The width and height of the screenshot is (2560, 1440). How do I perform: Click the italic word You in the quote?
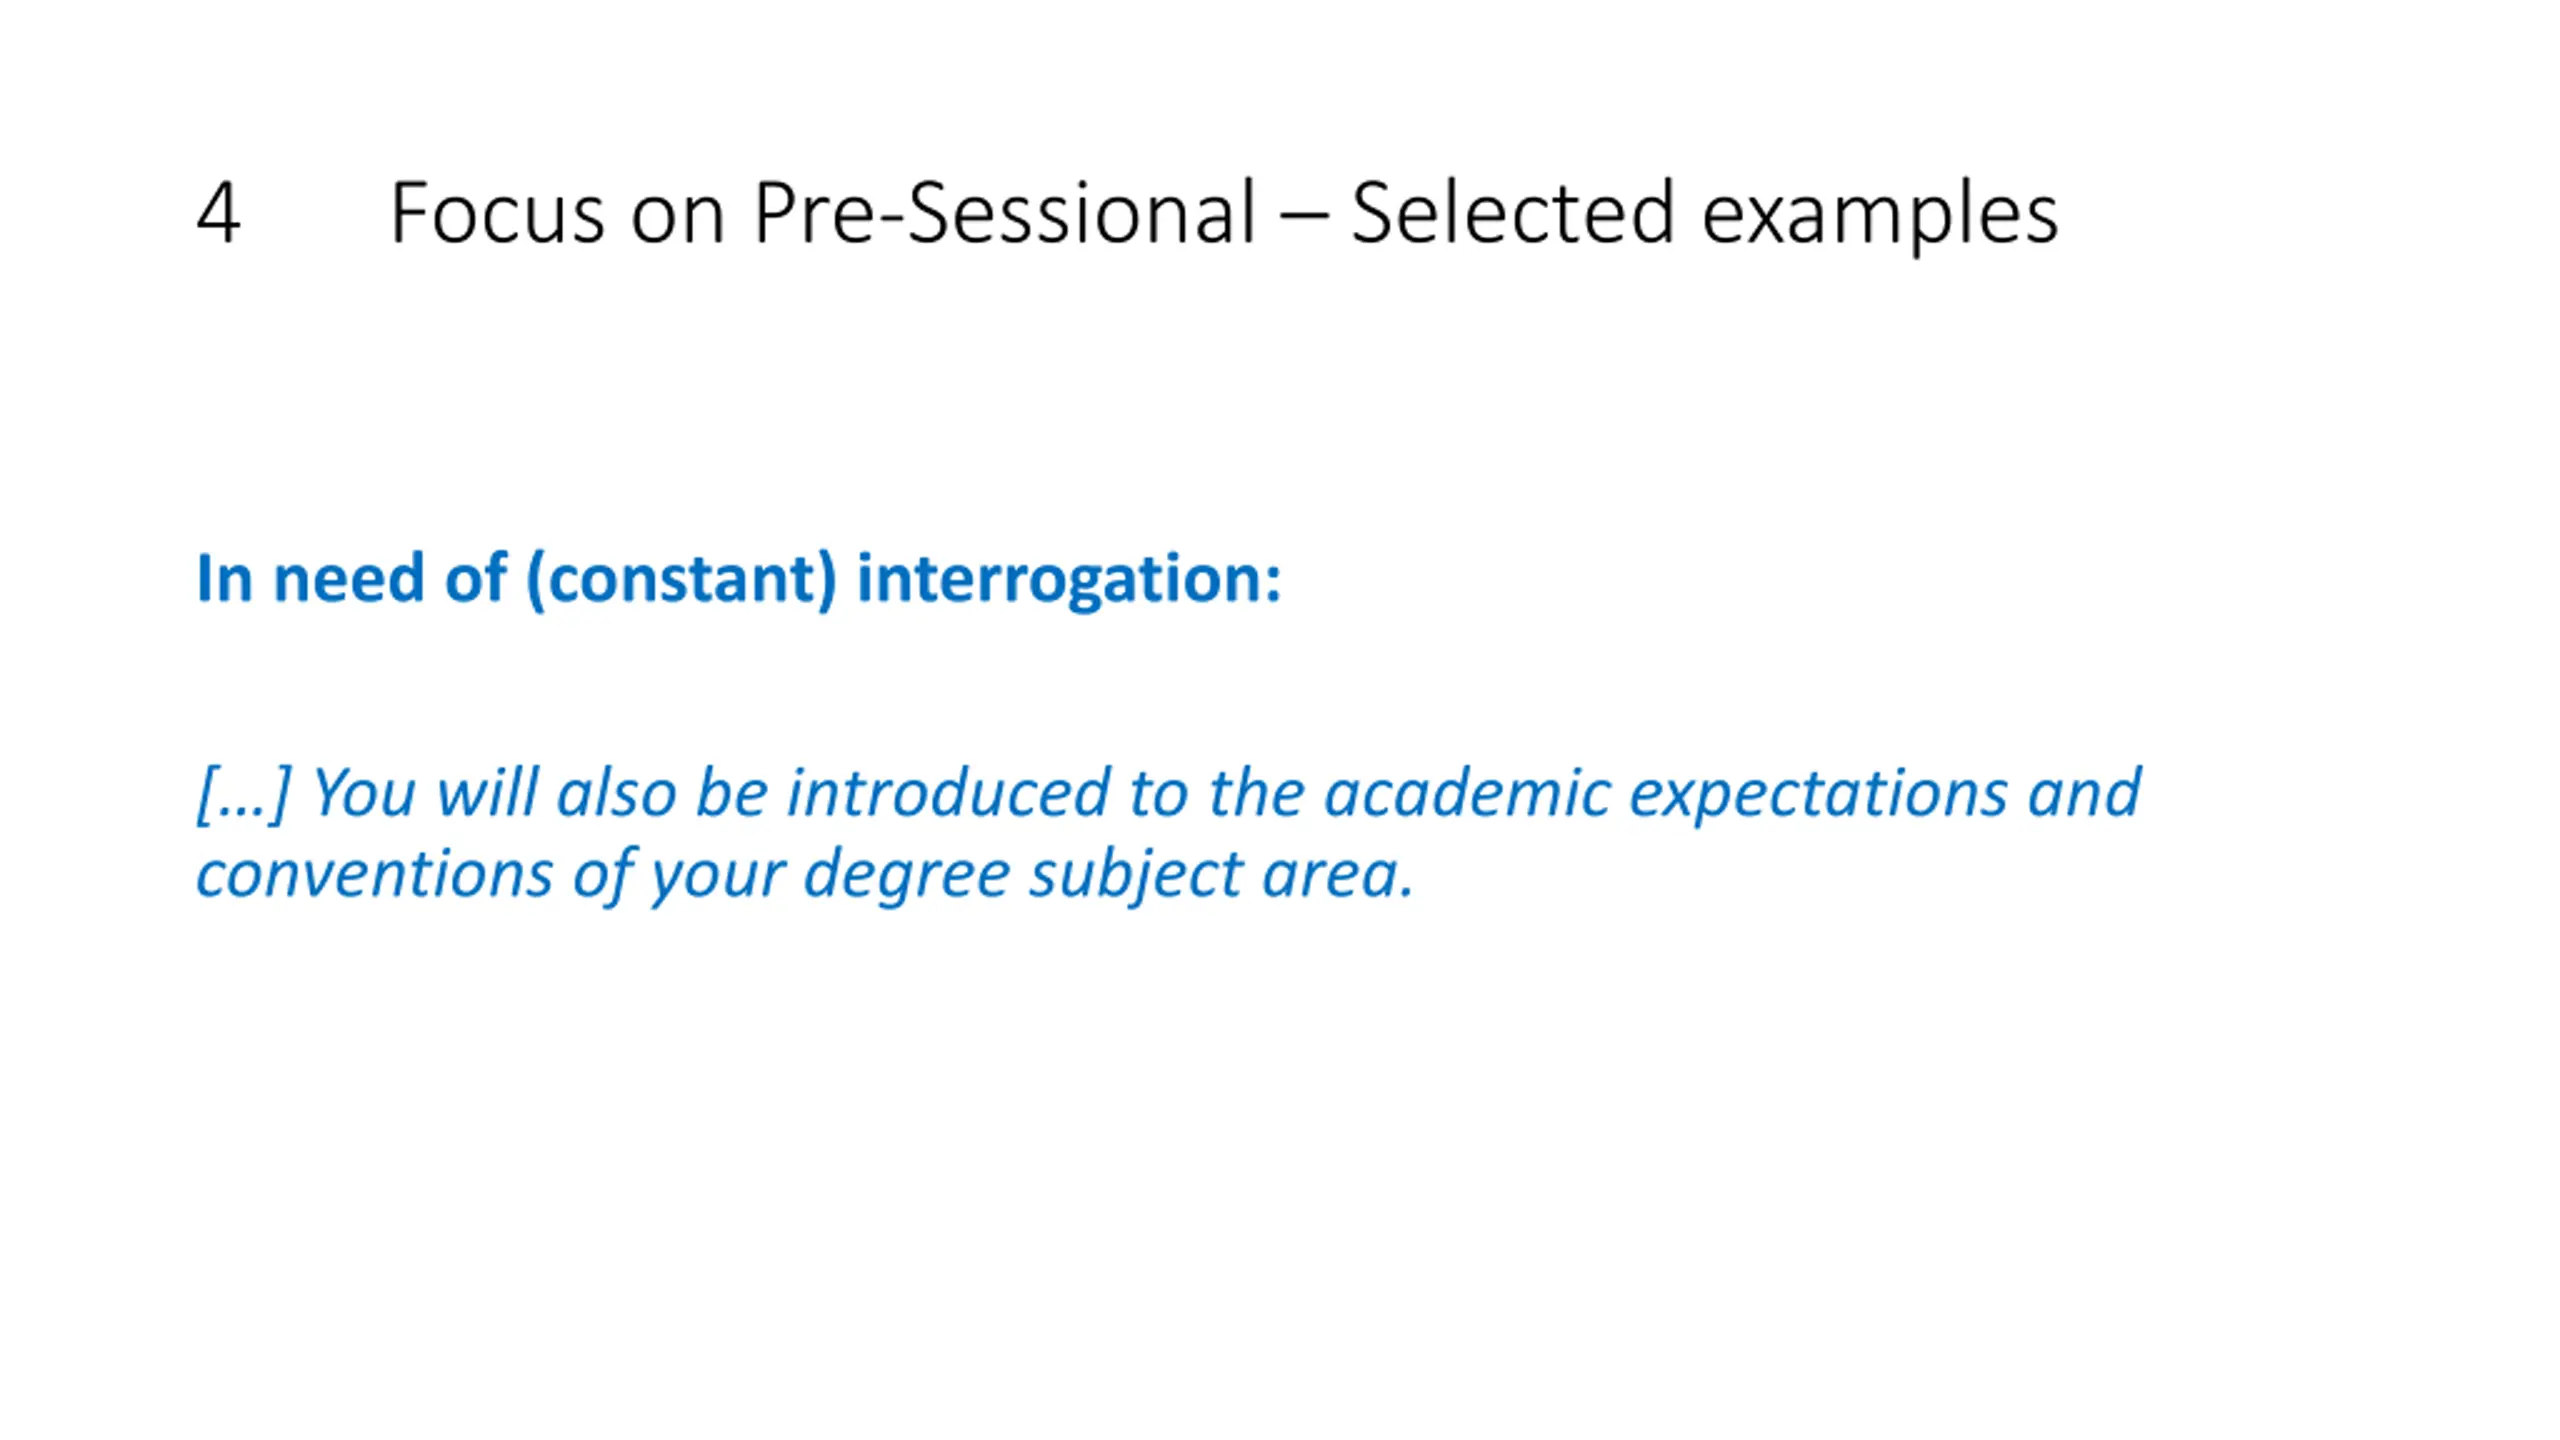click(364, 793)
